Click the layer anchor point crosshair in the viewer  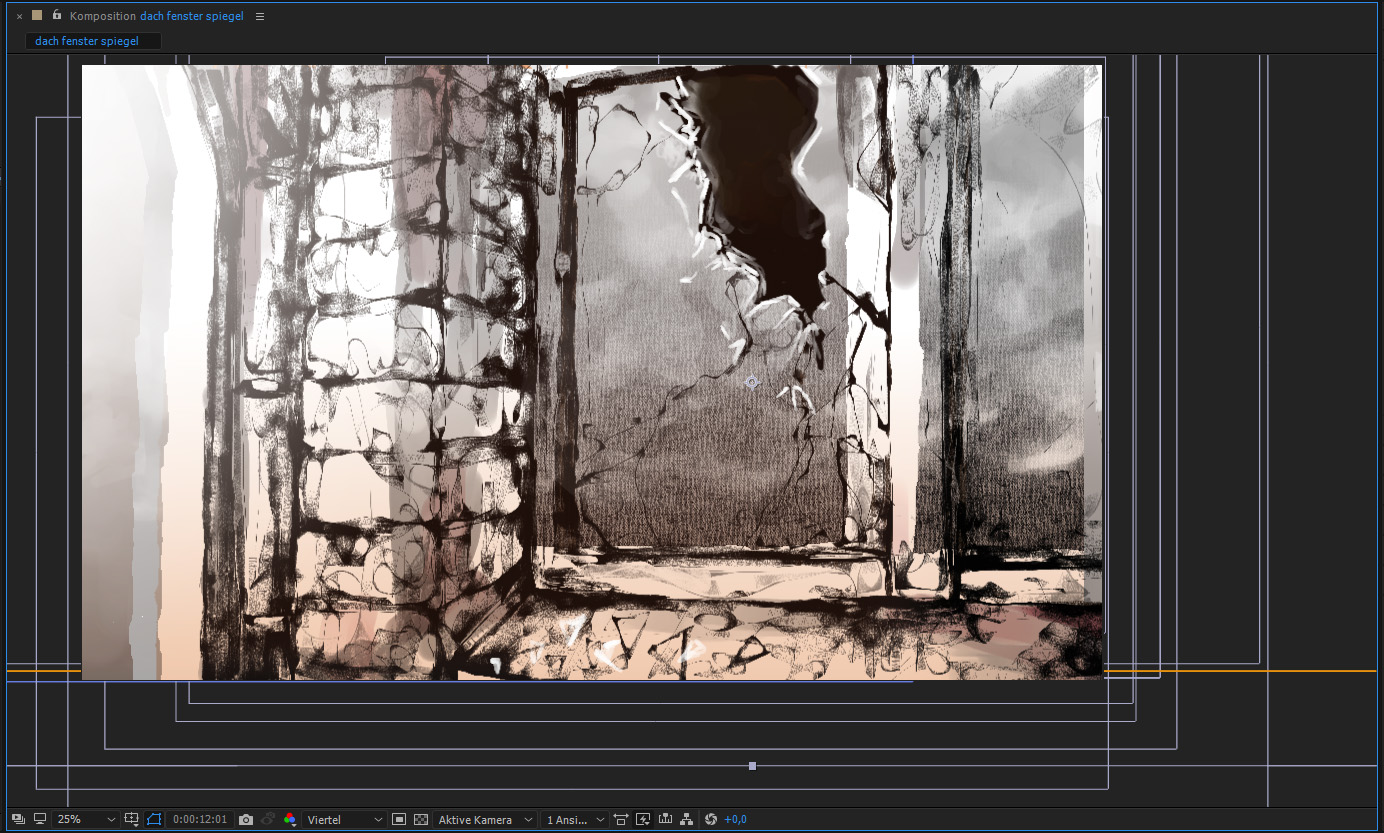click(752, 382)
